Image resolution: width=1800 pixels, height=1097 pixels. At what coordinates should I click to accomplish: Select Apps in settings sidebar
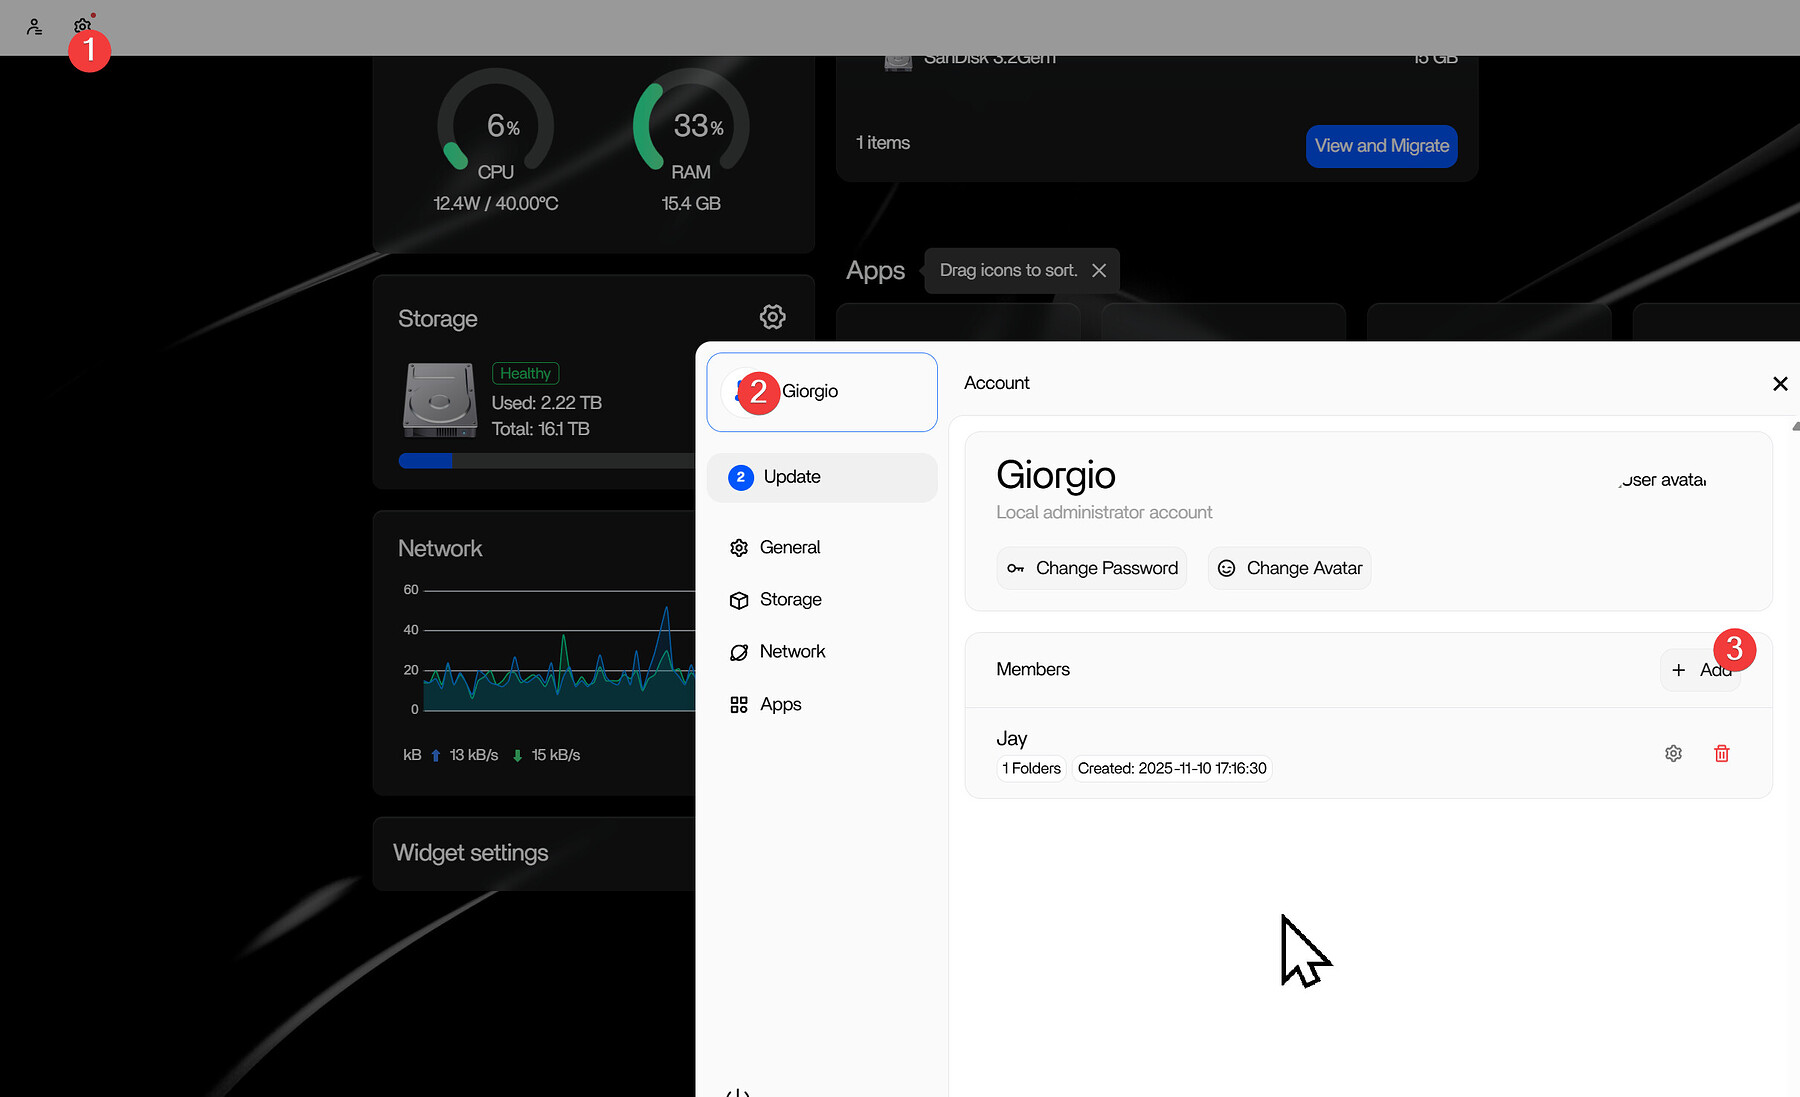[x=780, y=704]
